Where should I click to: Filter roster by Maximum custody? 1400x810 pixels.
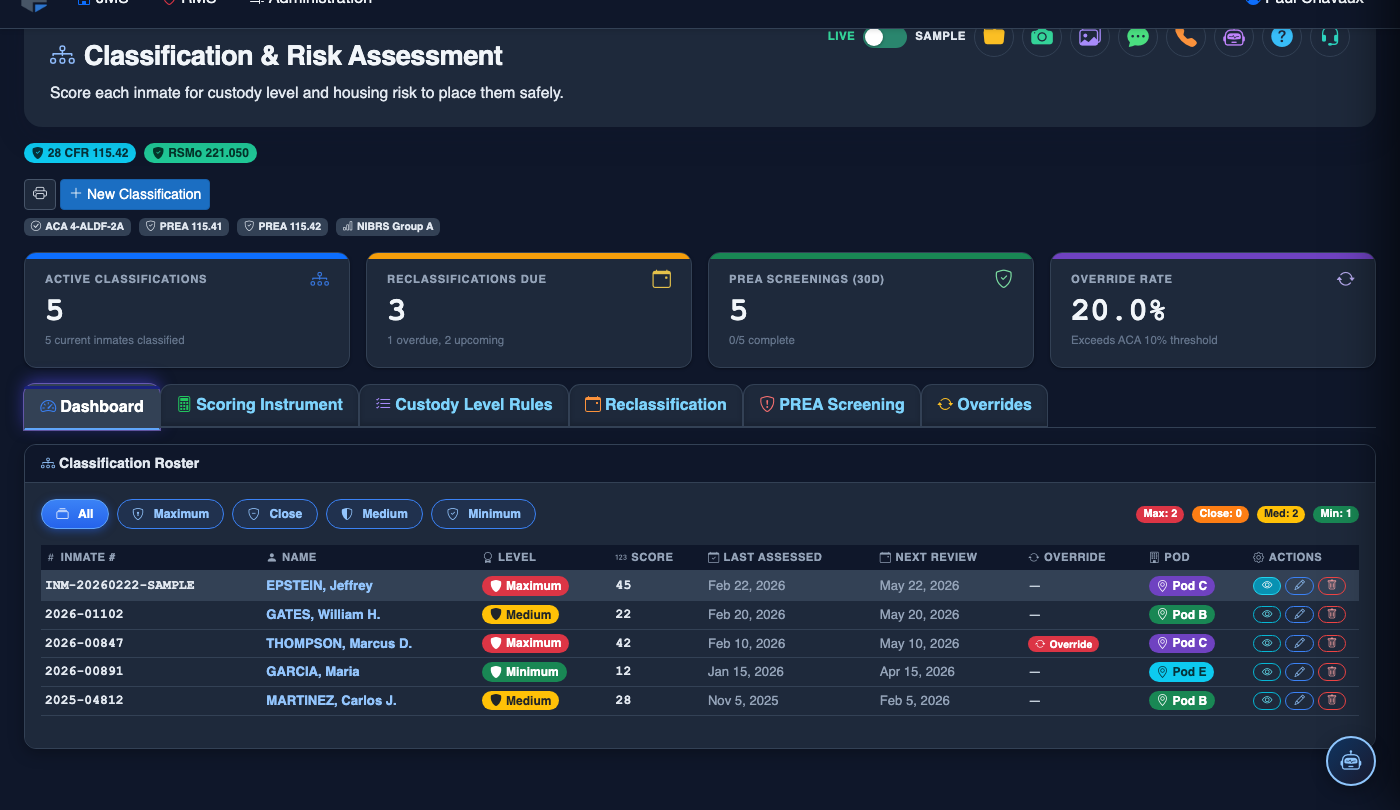coord(171,514)
